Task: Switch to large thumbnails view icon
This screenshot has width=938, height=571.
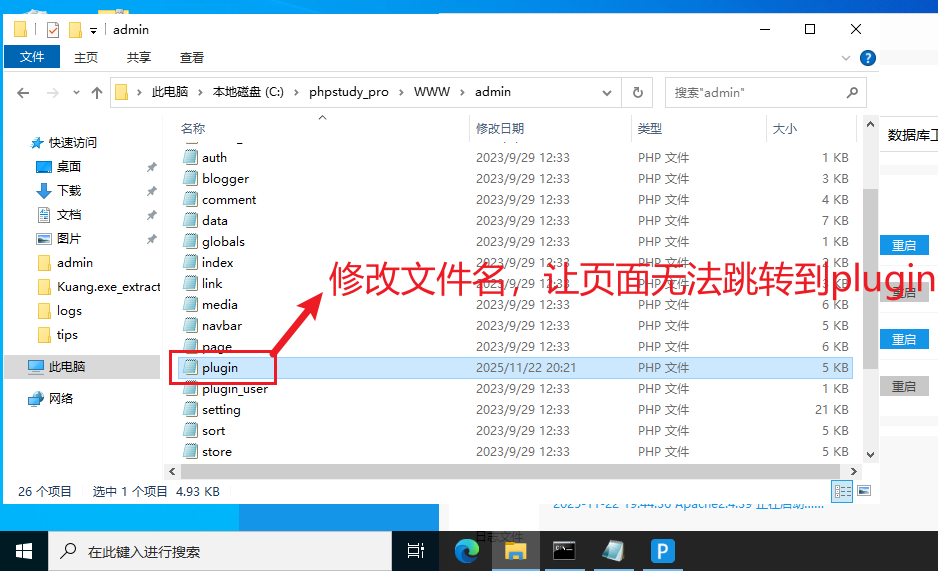Action: pos(864,491)
